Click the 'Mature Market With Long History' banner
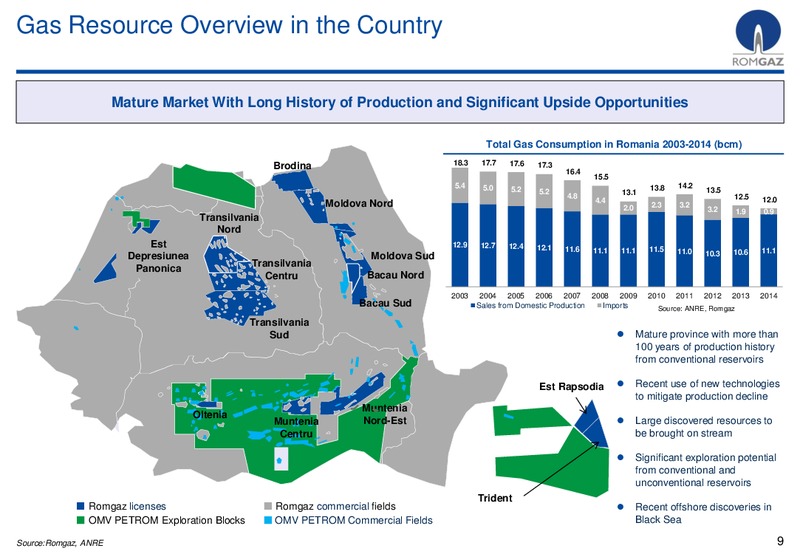Viewport: 800px width, 554px height. [400, 102]
